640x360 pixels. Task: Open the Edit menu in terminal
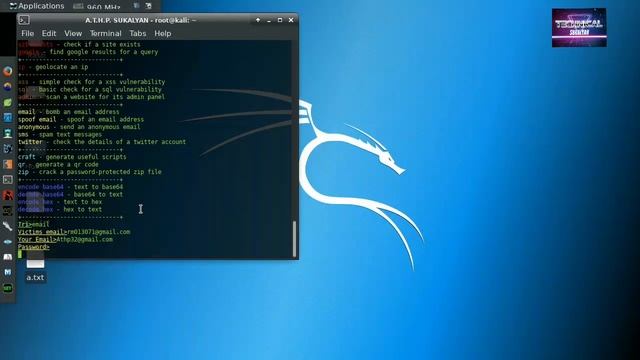tap(49, 33)
